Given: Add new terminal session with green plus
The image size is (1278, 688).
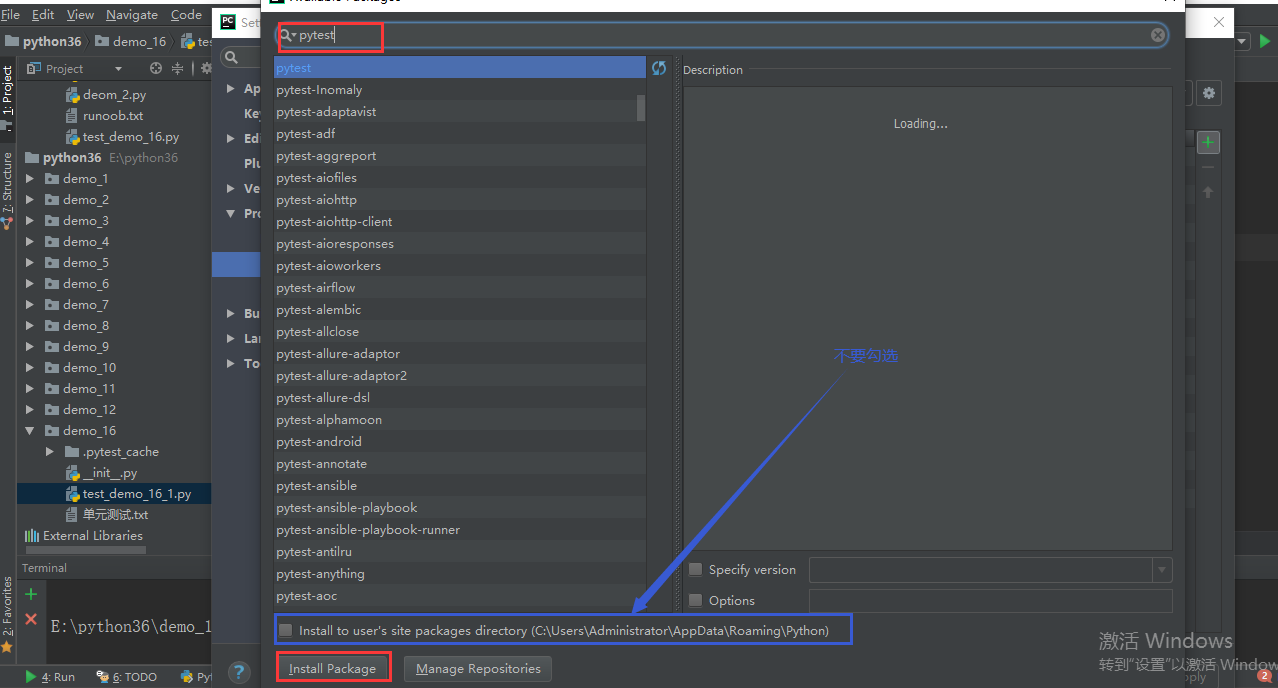Looking at the screenshot, I should pos(31,594).
